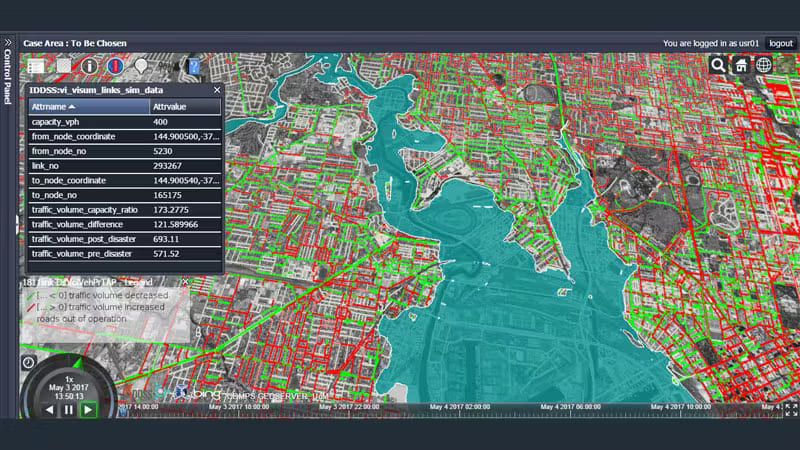Image resolution: width=800 pixels, height=450 pixels.
Task: Play the animation forward
Action: coord(88,410)
